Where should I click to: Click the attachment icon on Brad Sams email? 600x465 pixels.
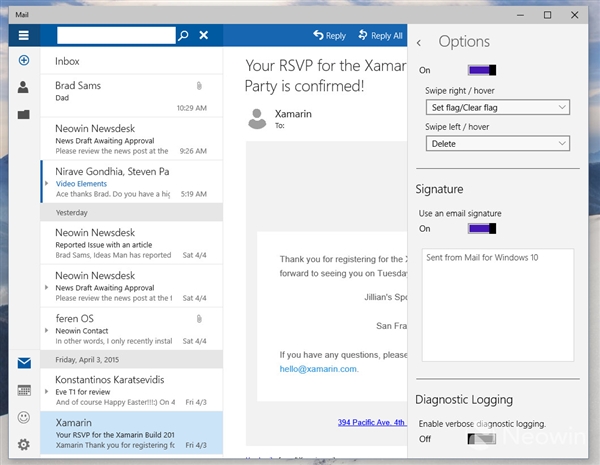[x=199, y=86]
